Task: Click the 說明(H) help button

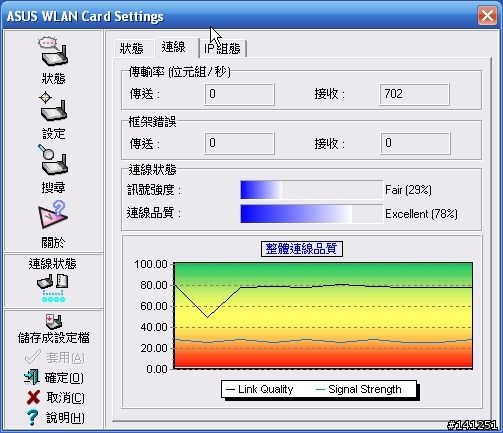Action: pyautogui.click(x=55, y=417)
